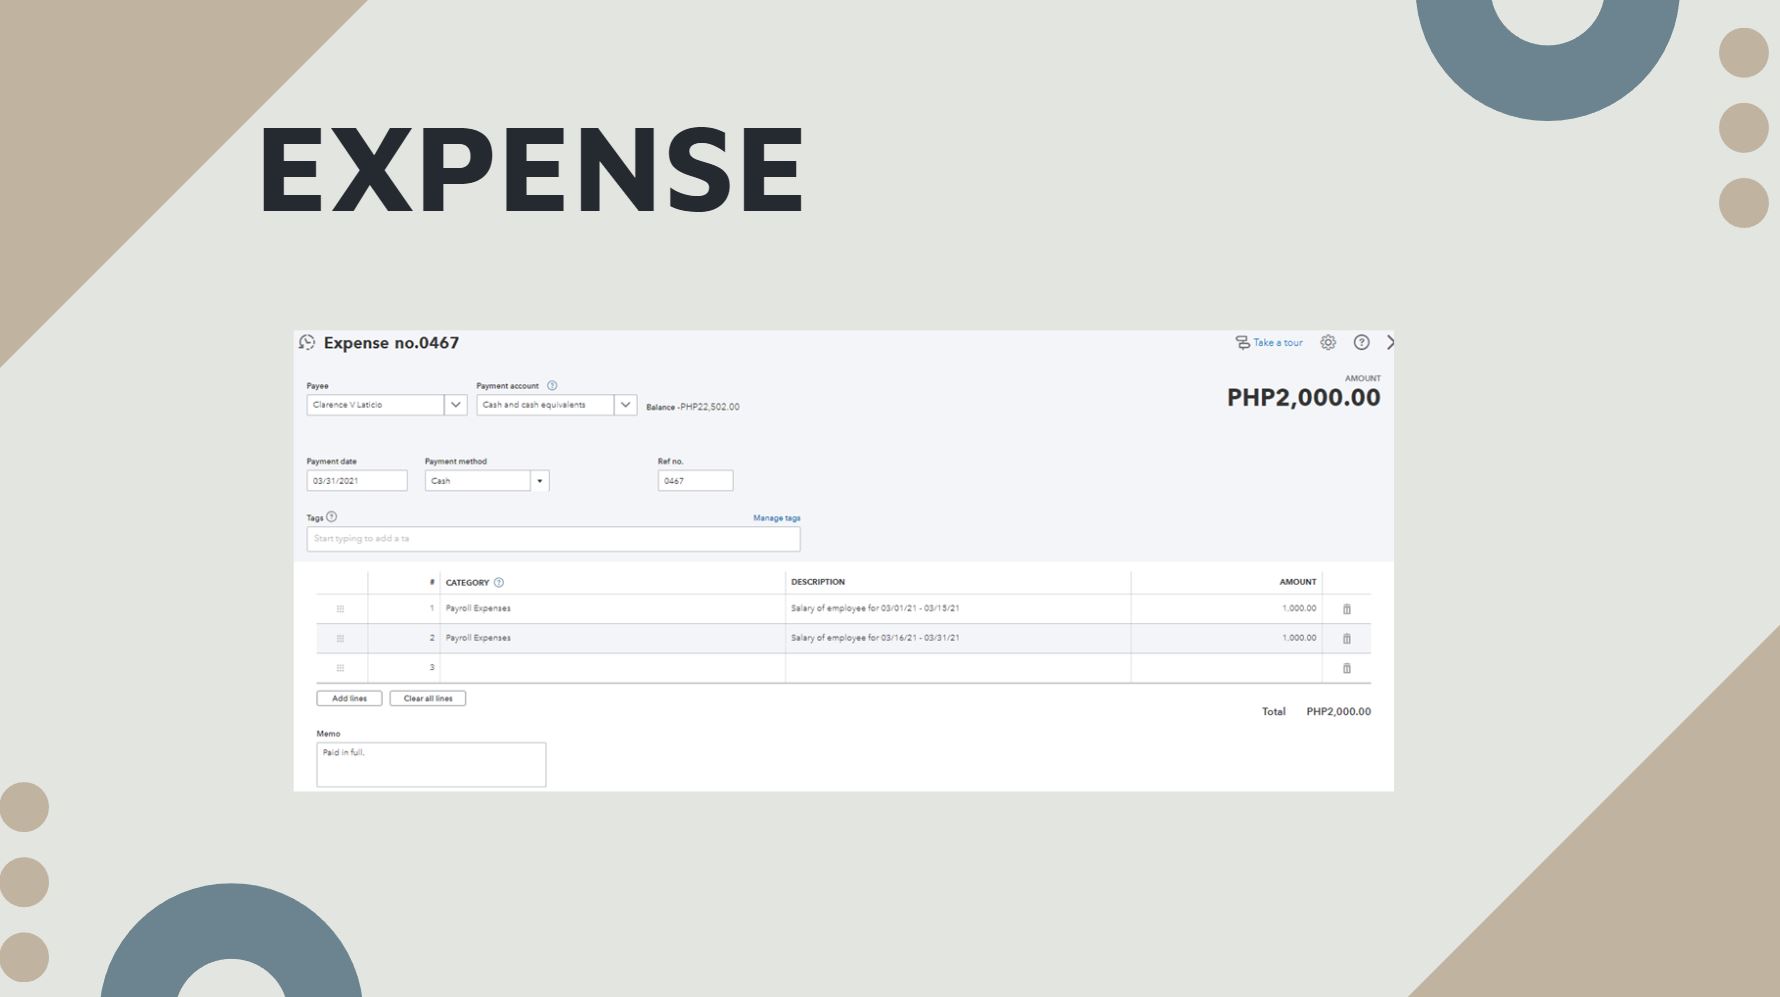Screen dimensions: 1780x997
Task: Open the Manage tags link
Action: click(776, 518)
